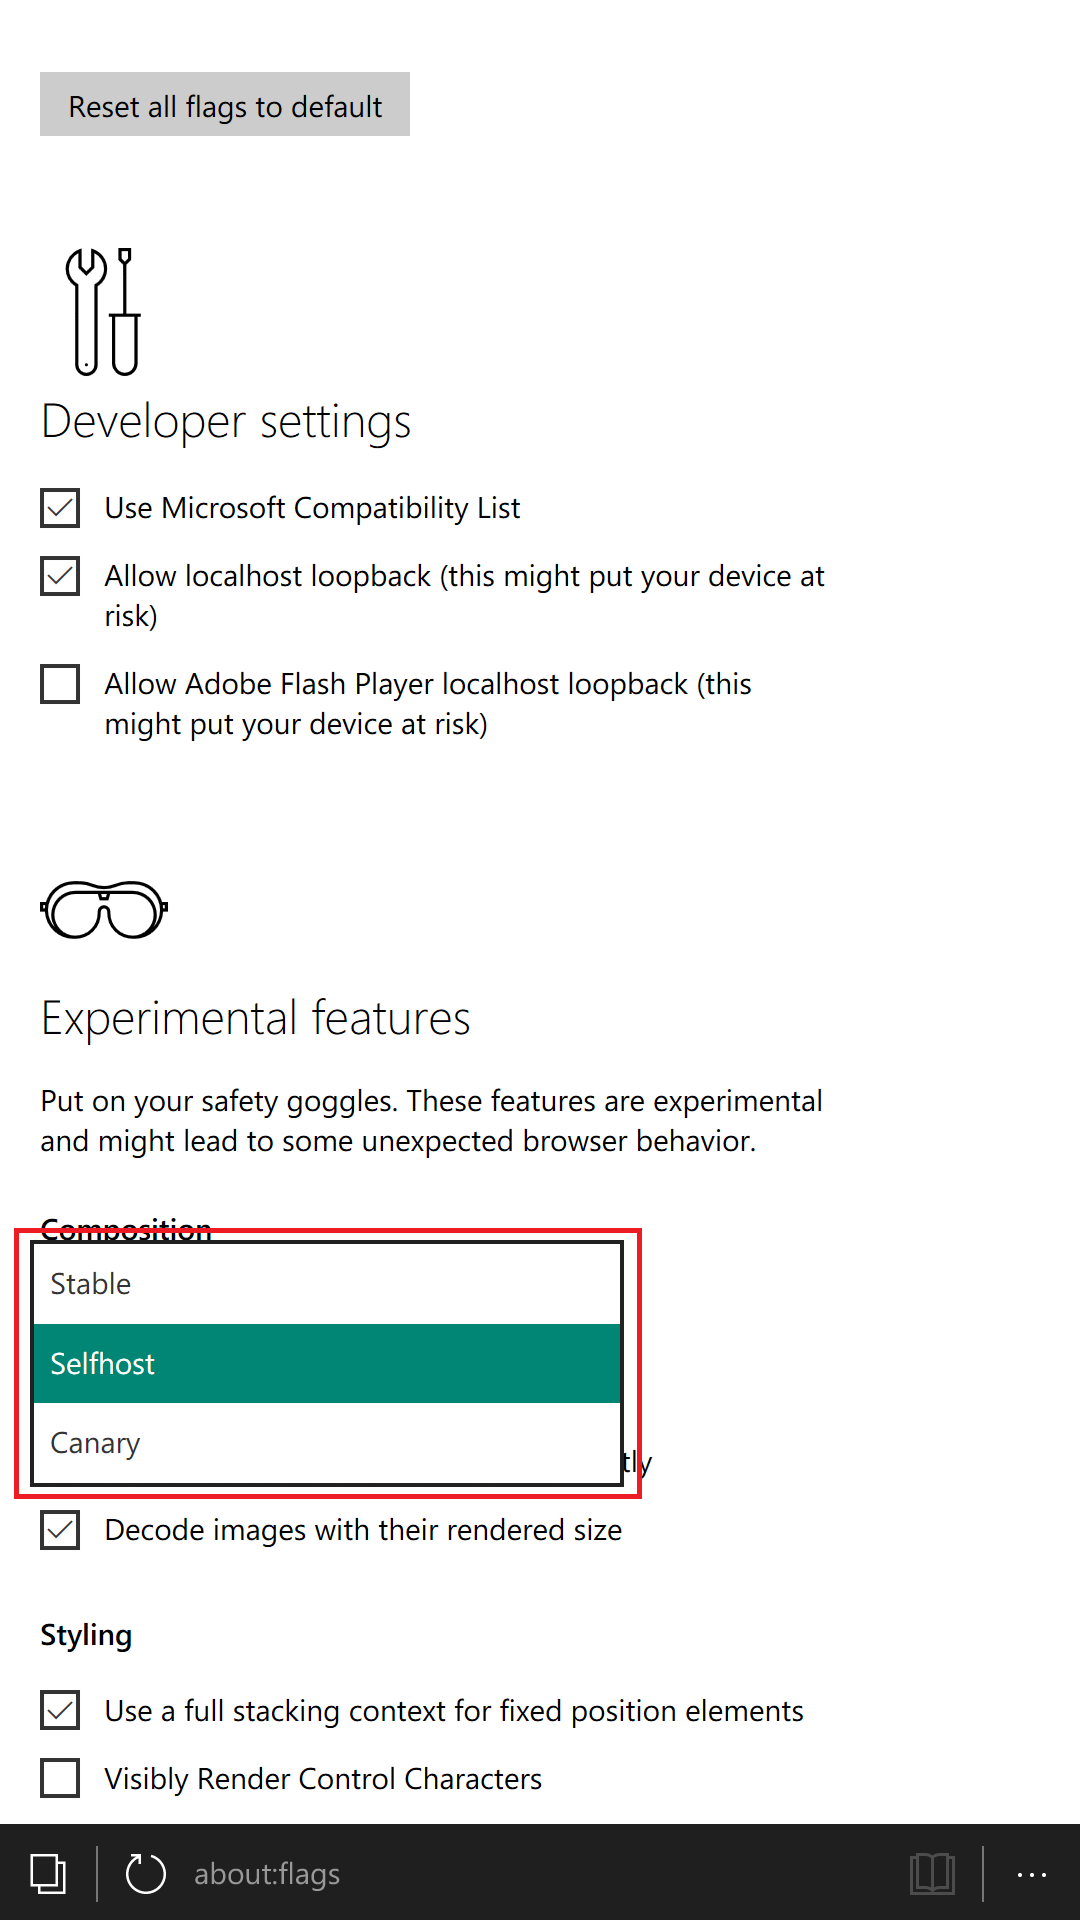This screenshot has width=1080, height=1920.
Task: Click the about:flags address field
Action: pos(267,1874)
